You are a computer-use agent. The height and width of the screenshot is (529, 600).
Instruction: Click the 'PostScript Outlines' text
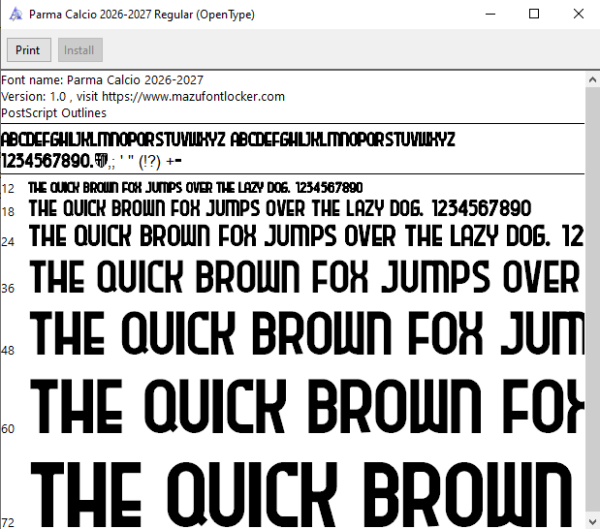click(54, 113)
